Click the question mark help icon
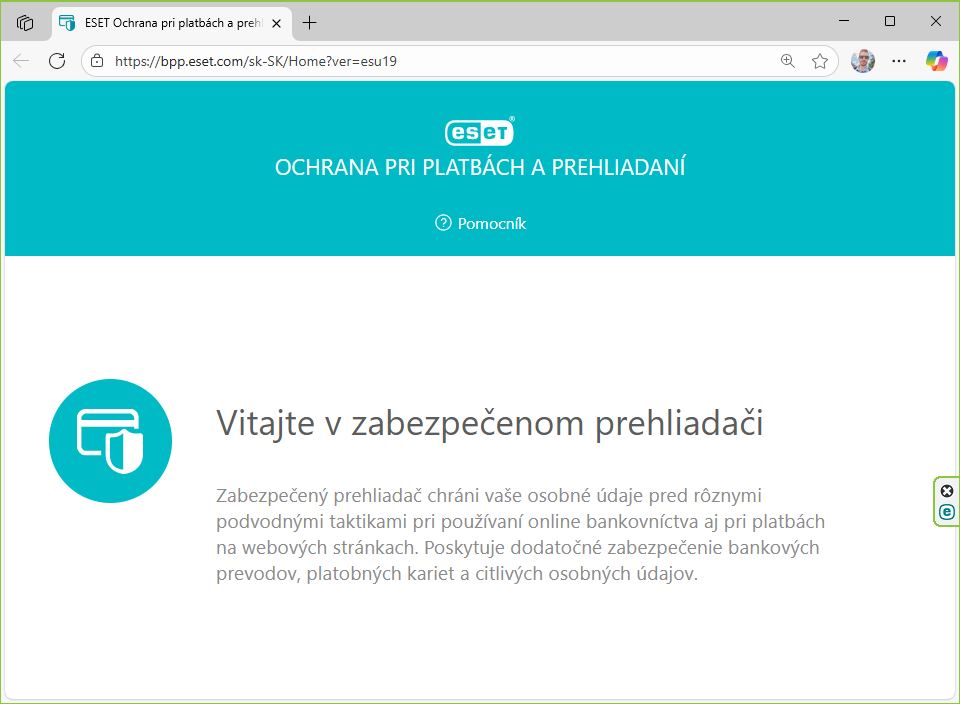This screenshot has height=704, width=960. [x=443, y=223]
